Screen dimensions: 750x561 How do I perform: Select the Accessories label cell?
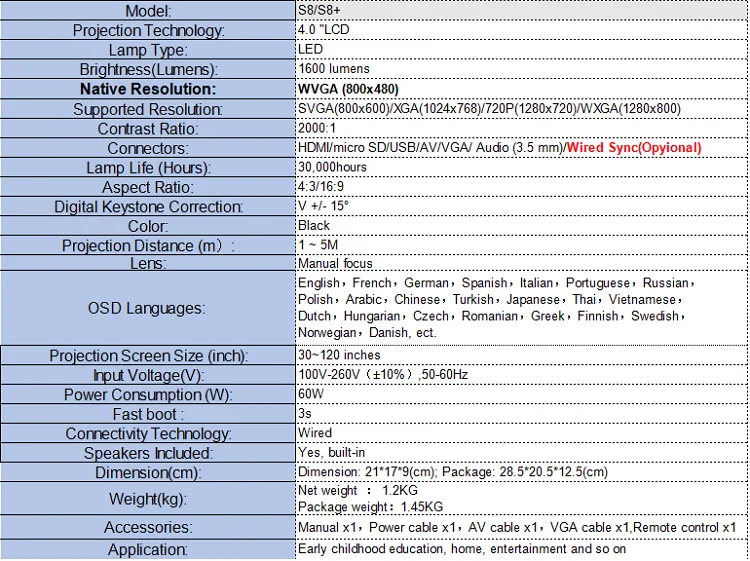pos(148,527)
